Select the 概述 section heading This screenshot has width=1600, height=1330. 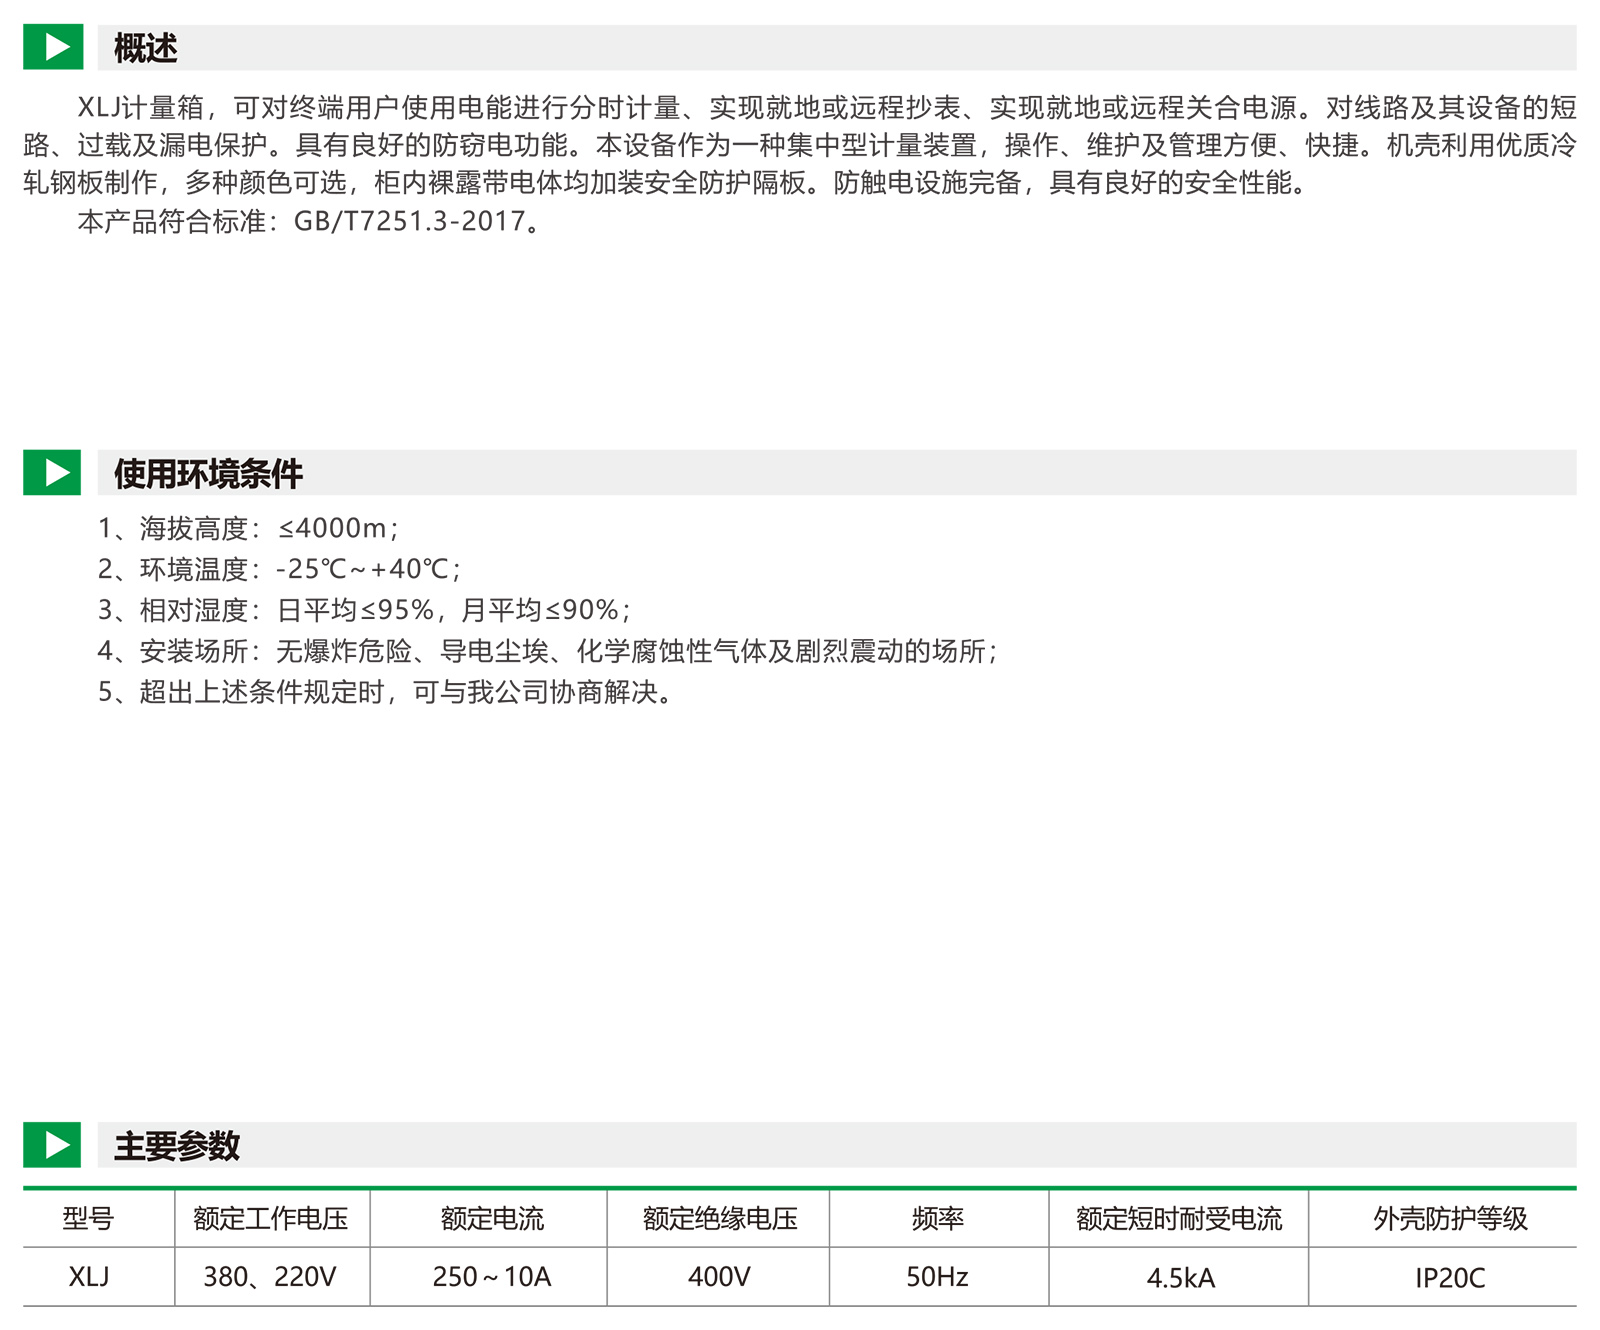145,48
